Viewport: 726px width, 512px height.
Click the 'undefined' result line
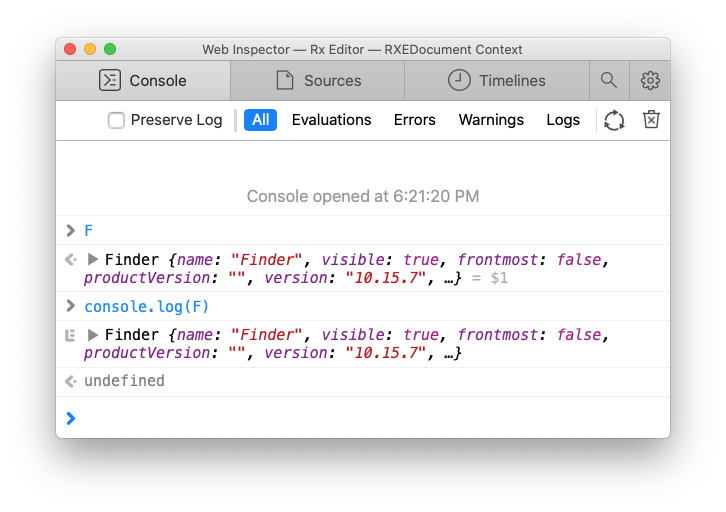(x=124, y=381)
